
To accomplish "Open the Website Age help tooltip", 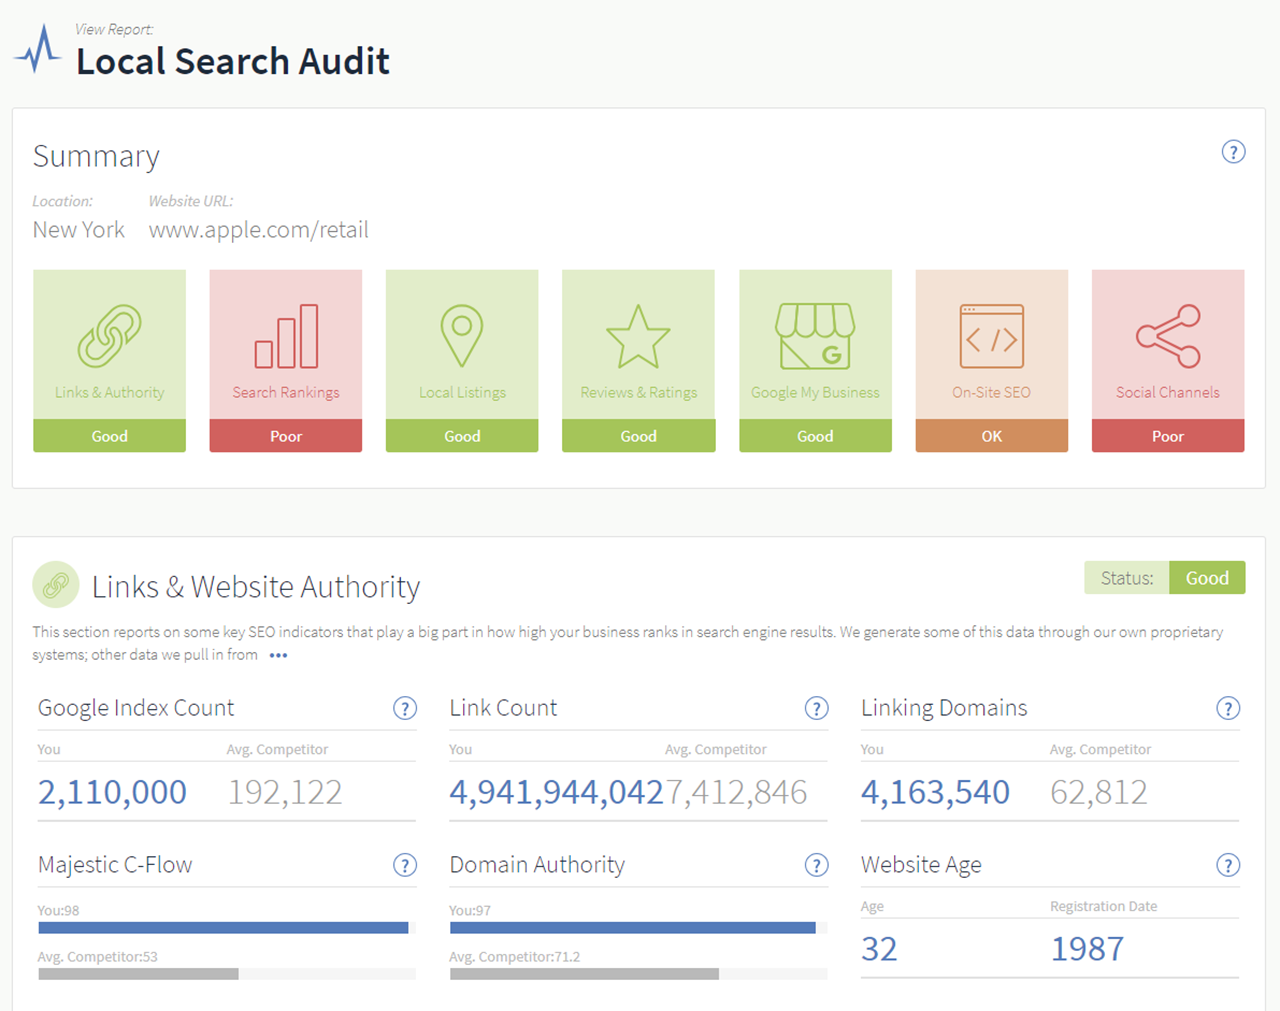I will pos(1229,865).
